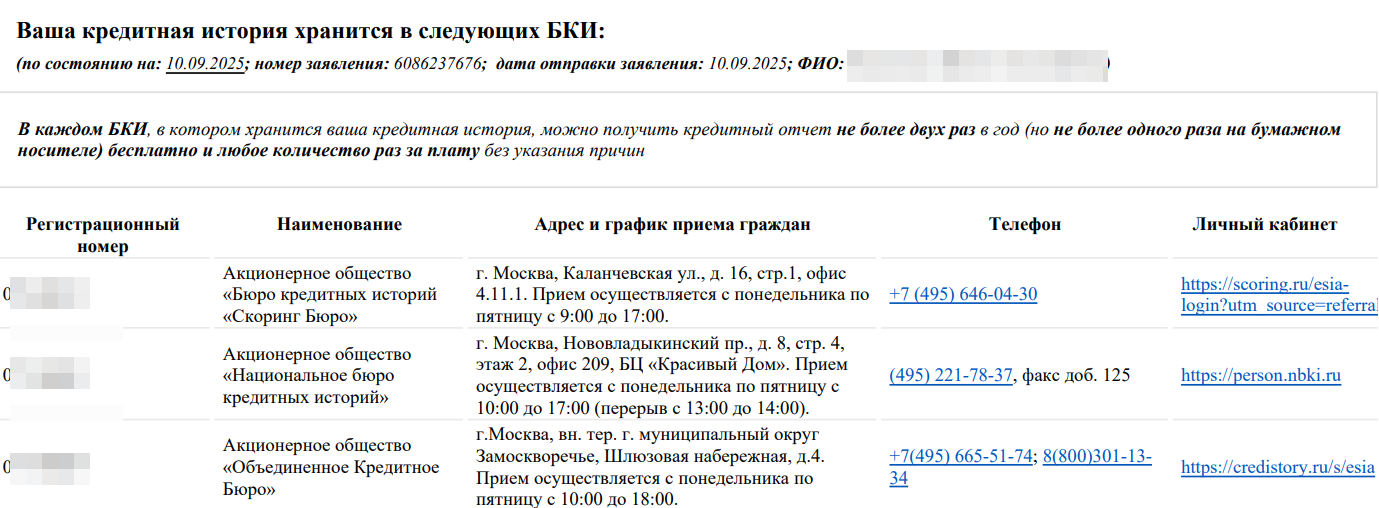Click the «Адрес и график приема граждан» header
The width and height of the screenshot is (1379, 508).
point(673,224)
